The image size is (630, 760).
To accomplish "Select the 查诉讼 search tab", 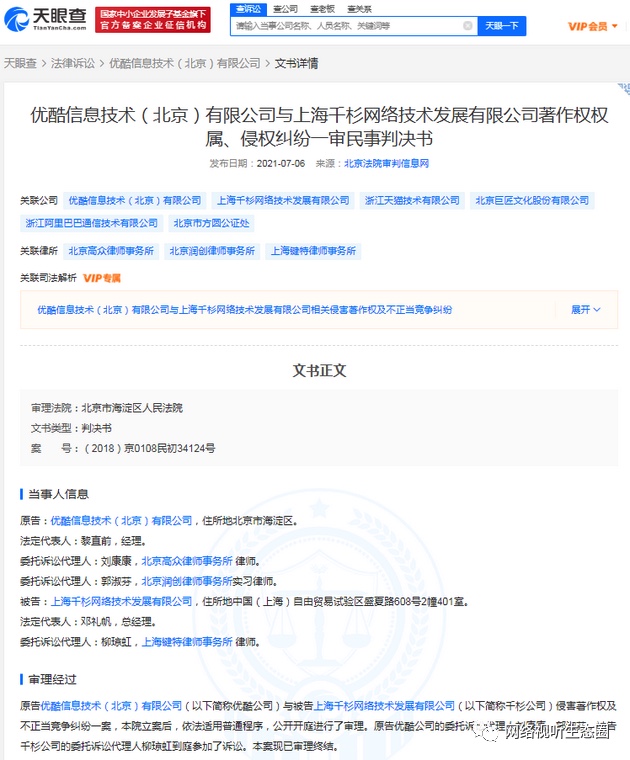I will (248, 9).
